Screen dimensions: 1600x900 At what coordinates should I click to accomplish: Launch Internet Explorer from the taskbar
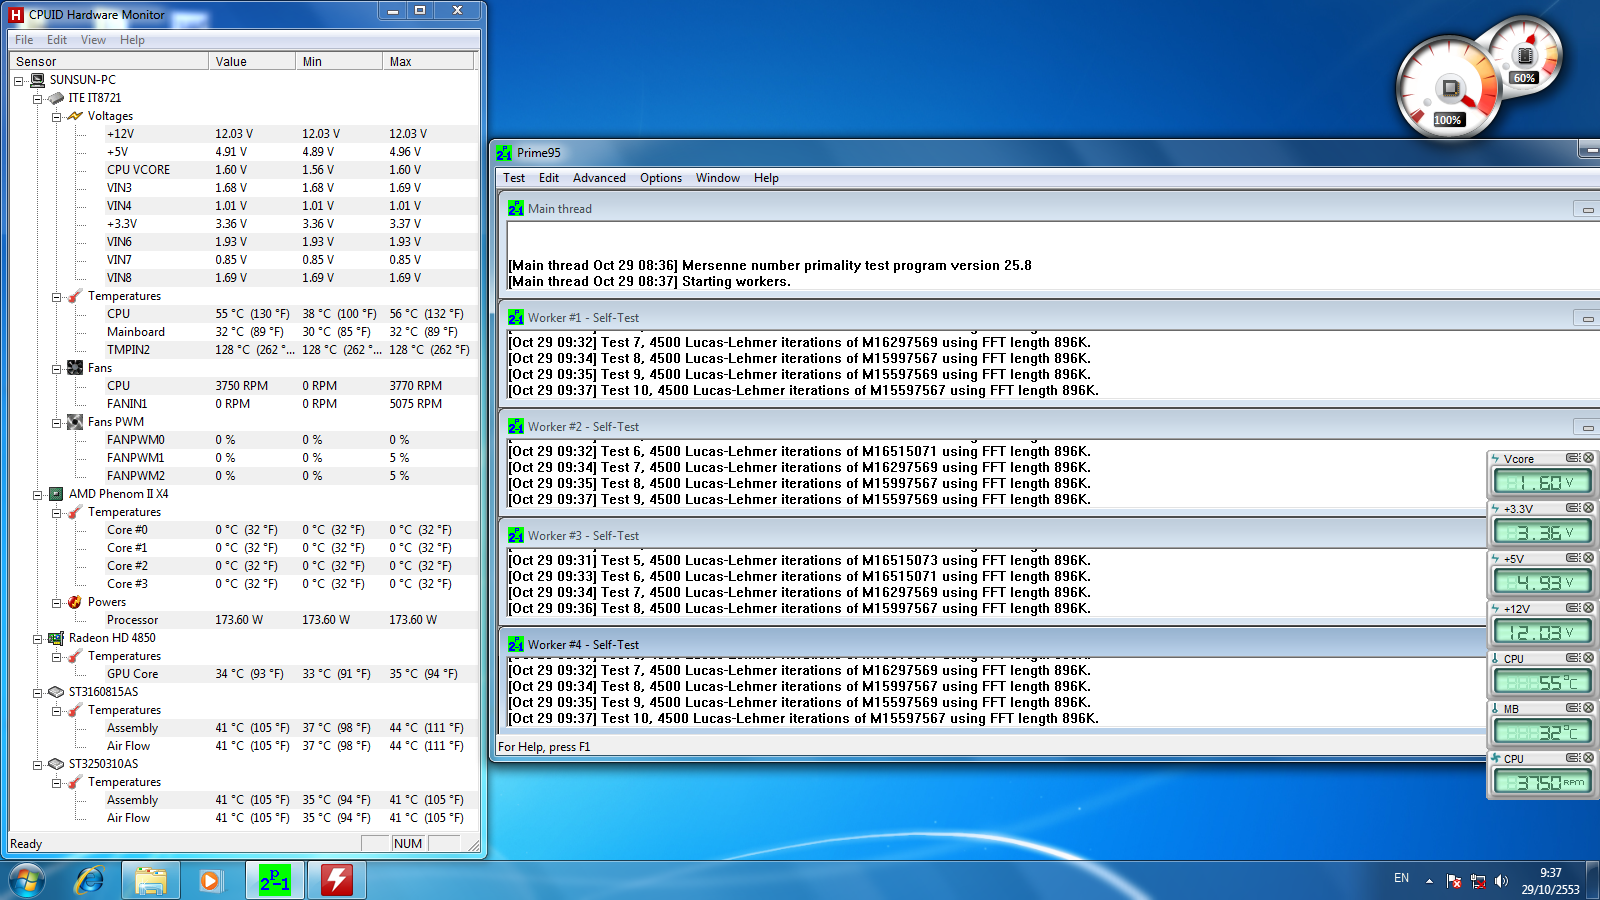tap(90, 880)
